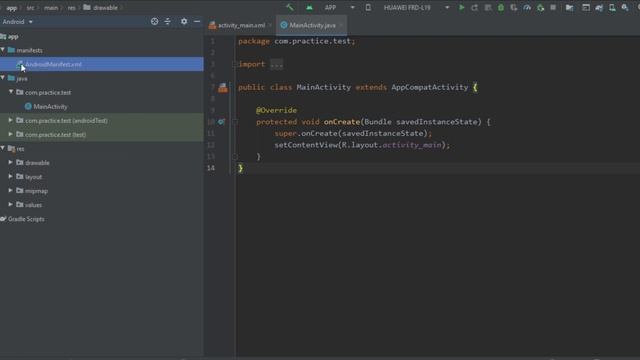Fold the onCreate method via gutter toggle

[235, 122]
